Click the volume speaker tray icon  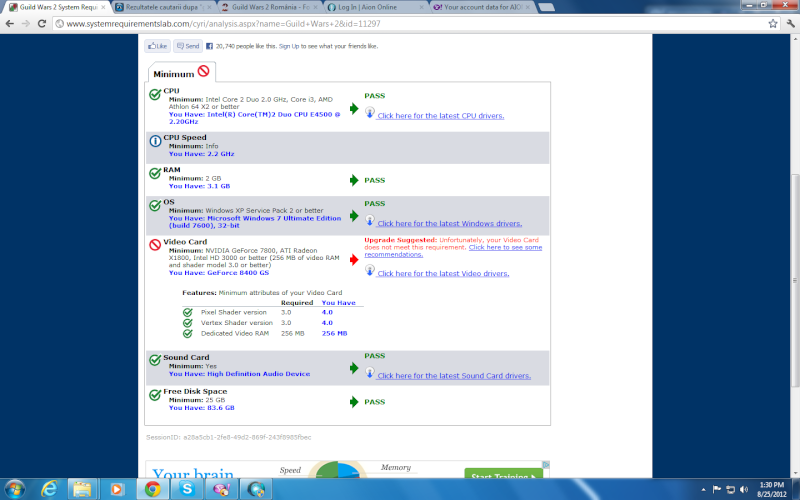[x=744, y=489]
